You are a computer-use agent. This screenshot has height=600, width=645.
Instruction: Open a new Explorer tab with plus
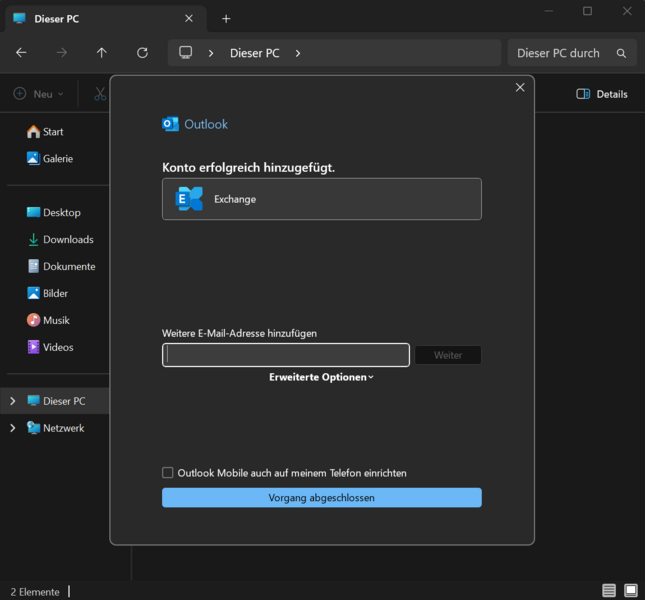point(226,19)
